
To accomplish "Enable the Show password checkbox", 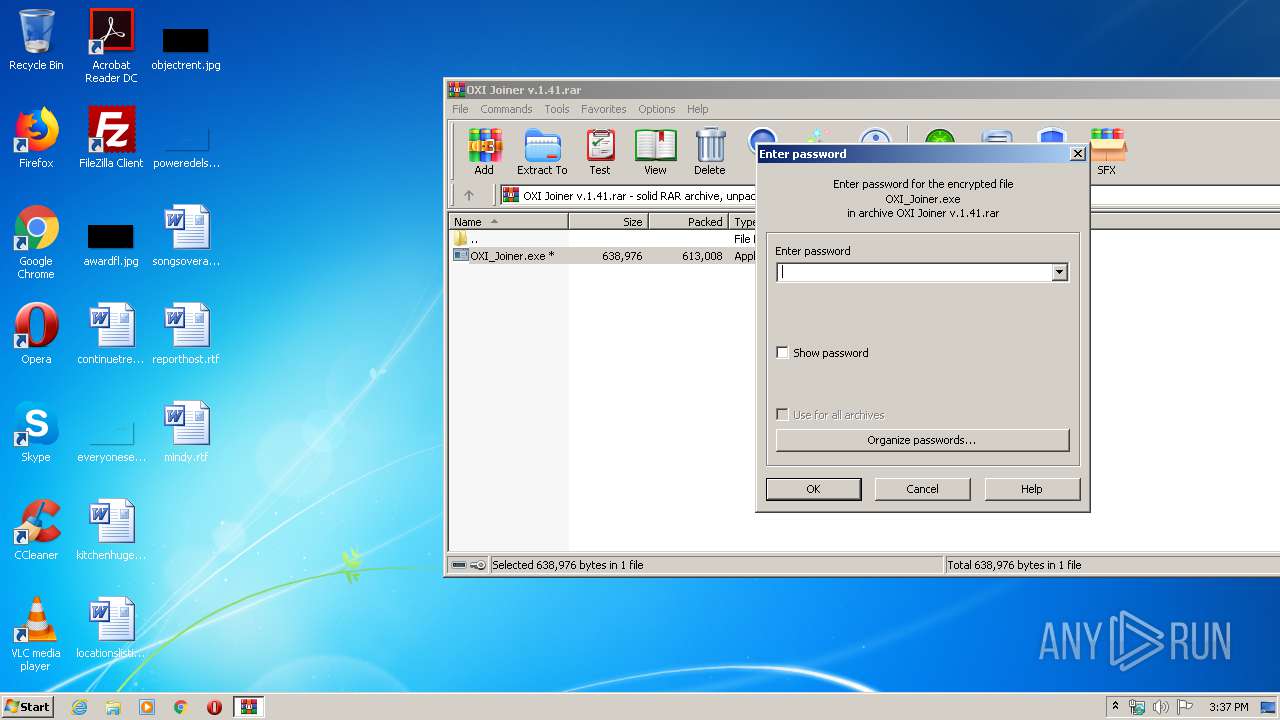I will point(782,353).
